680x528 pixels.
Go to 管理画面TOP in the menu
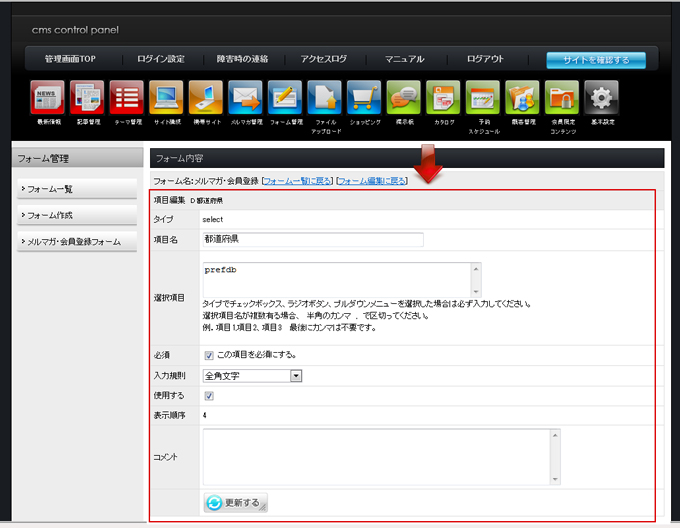[70, 59]
